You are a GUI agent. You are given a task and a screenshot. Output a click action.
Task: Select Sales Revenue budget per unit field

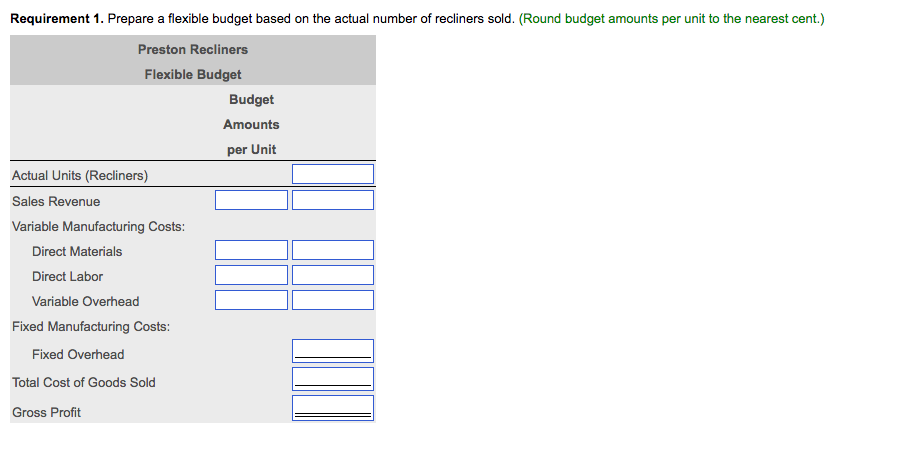[x=251, y=200]
